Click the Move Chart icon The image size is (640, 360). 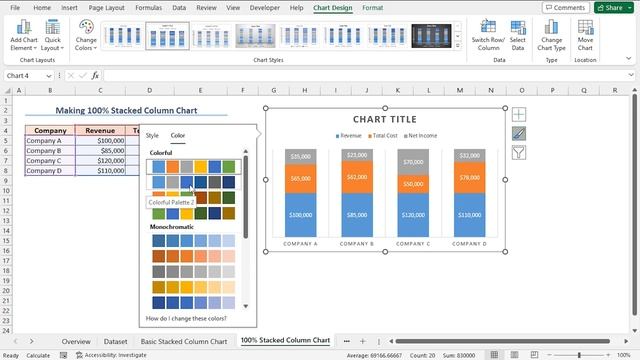pos(585,36)
